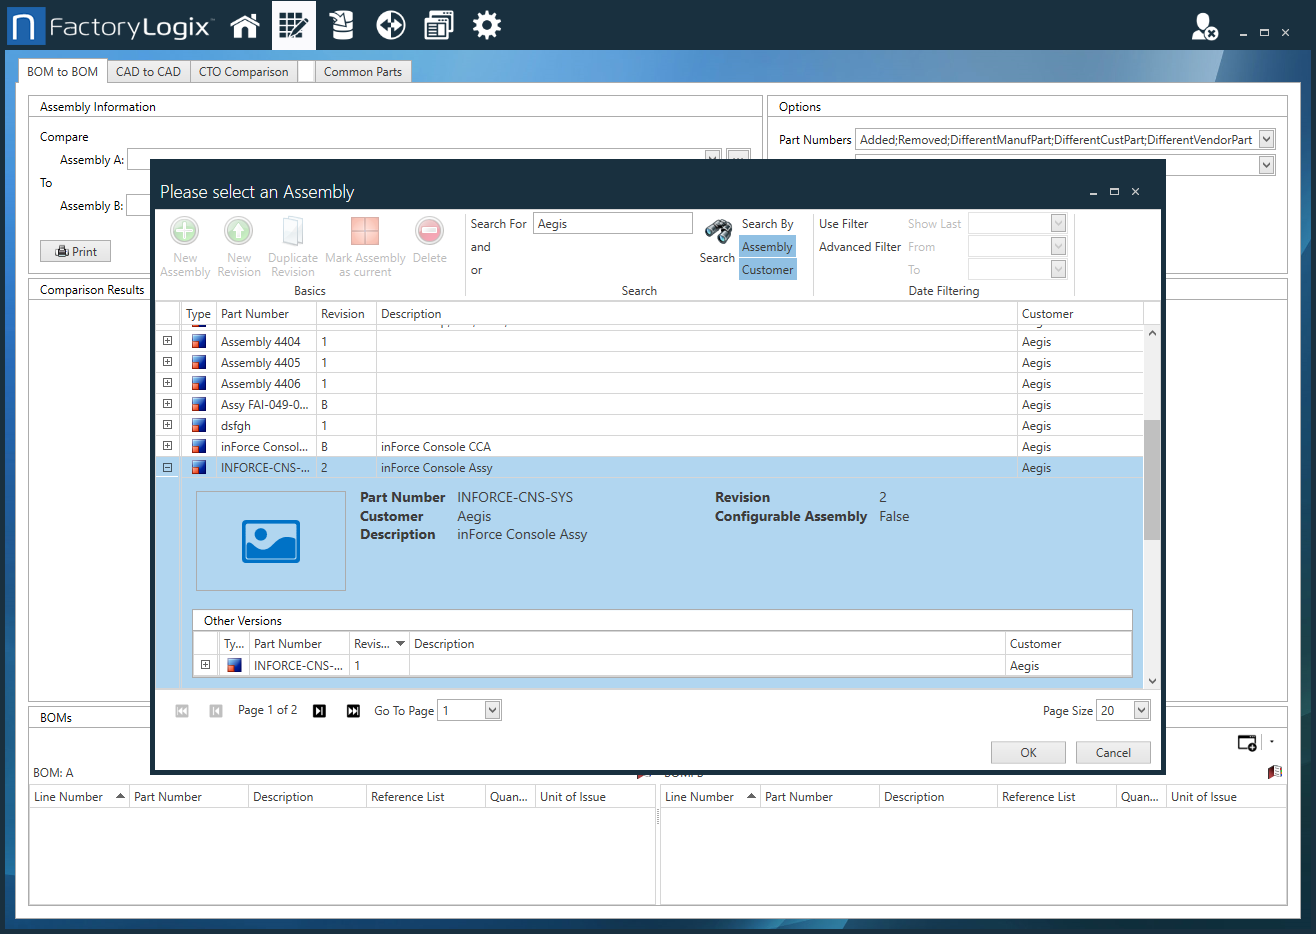Click the OK button
The width and height of the screenshot is (1316, 934).
point(1027,753)
